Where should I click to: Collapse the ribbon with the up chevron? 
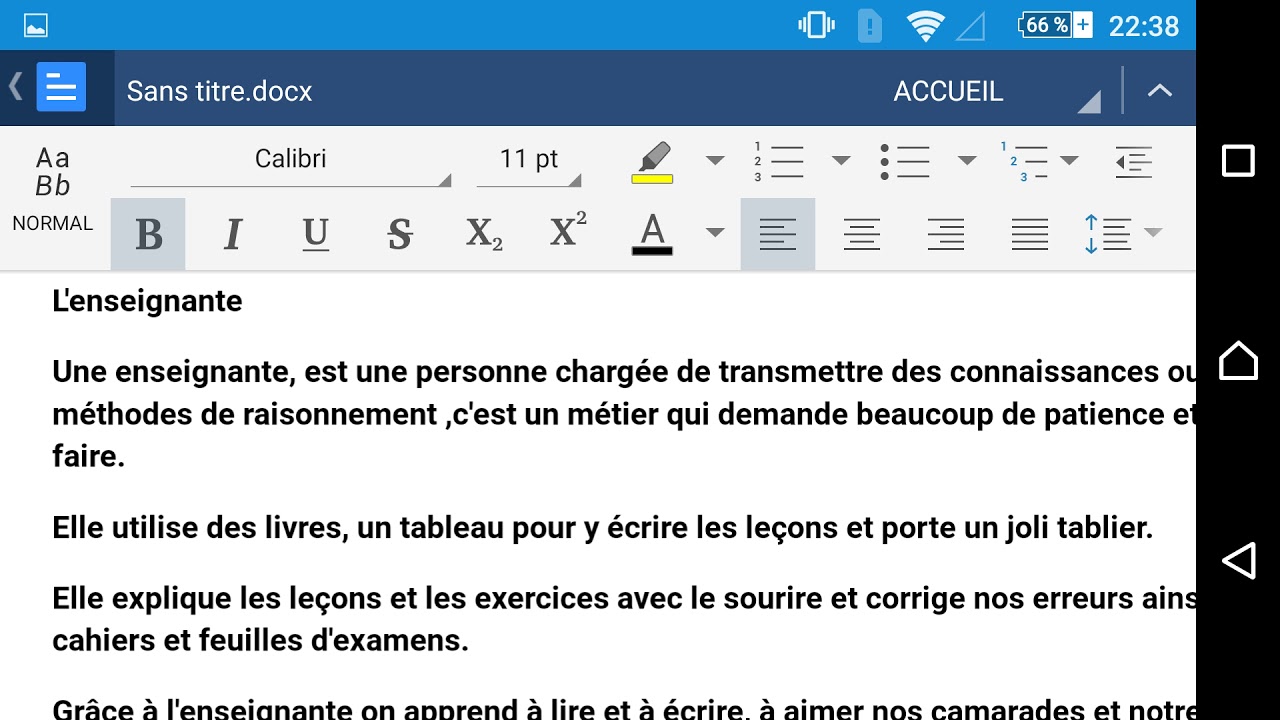[1159, 90]
